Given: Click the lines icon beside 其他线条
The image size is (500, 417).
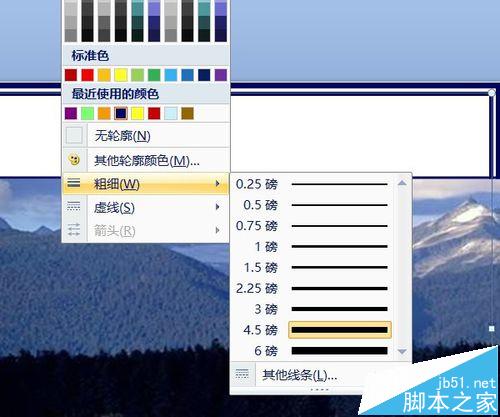Looking at the screenshot, I should 242,374.
